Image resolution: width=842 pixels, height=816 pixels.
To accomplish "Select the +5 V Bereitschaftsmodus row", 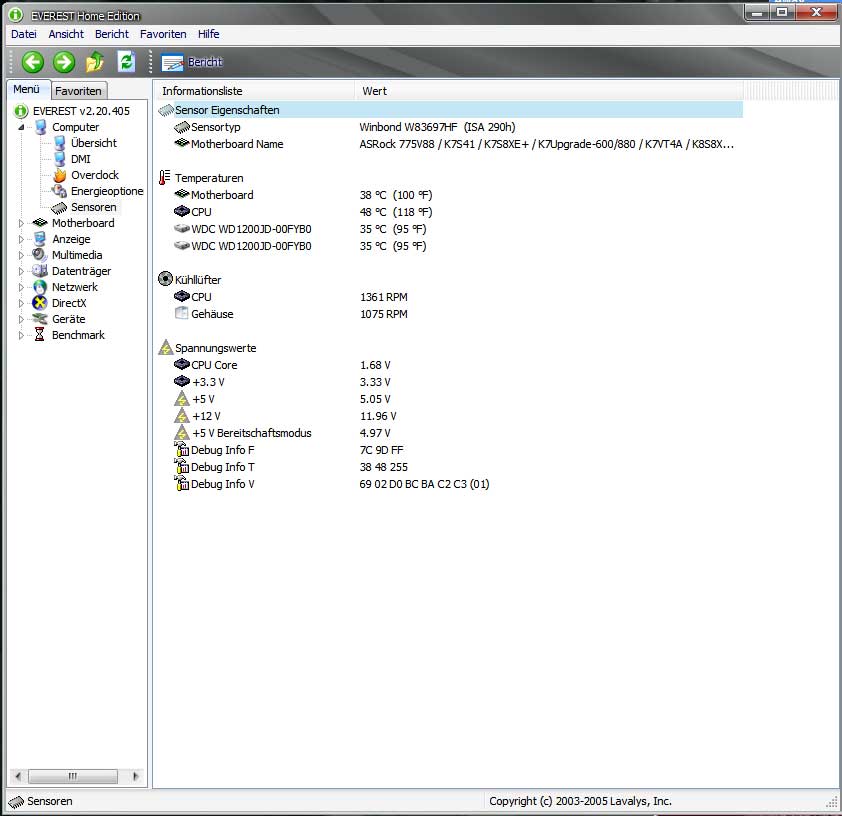I will (x=450, y=433).
